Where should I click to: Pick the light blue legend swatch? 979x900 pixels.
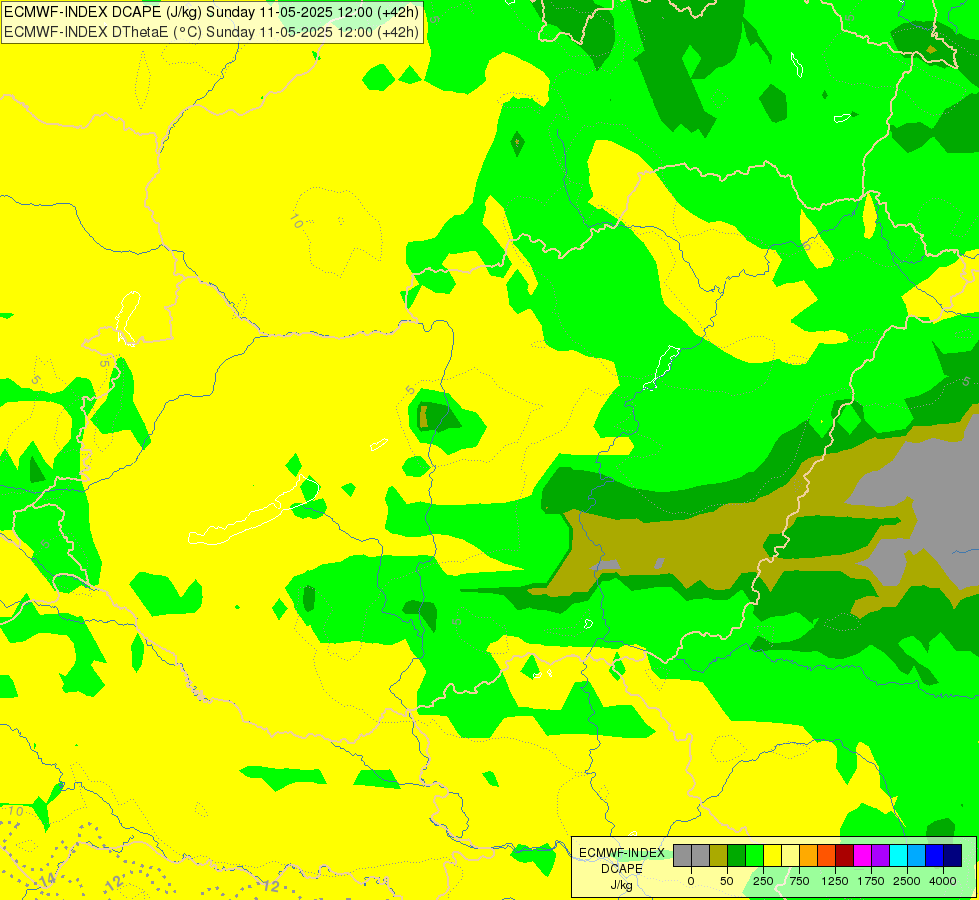click(917, 856)
